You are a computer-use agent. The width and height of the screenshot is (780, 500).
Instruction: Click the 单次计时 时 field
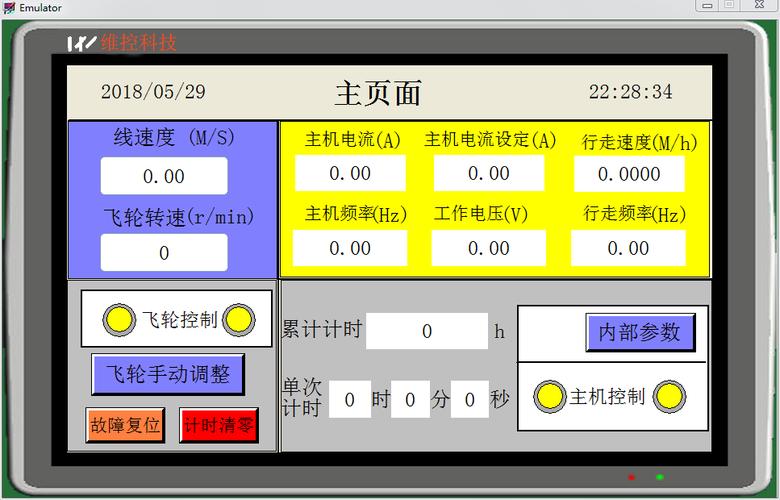(350, 399)
